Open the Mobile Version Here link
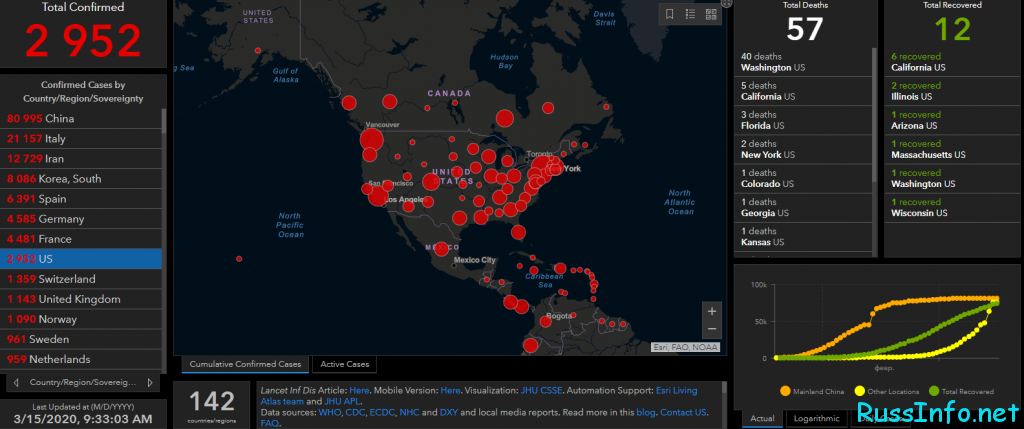This screenshot has width=1024, height=429. pos(451,390)
